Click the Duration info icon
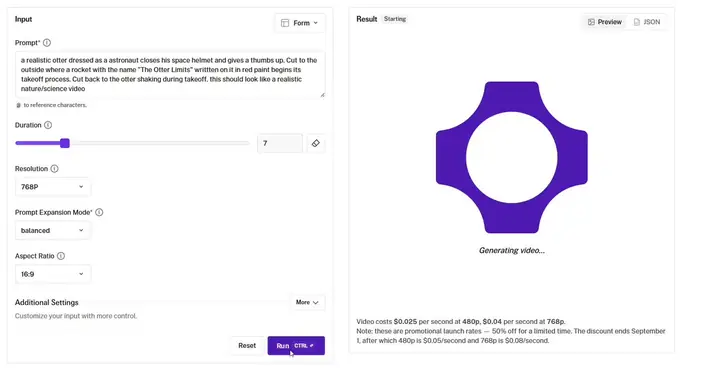Viewport: 720px width, 368px height. pyautogui.click(x=48, y=125)
